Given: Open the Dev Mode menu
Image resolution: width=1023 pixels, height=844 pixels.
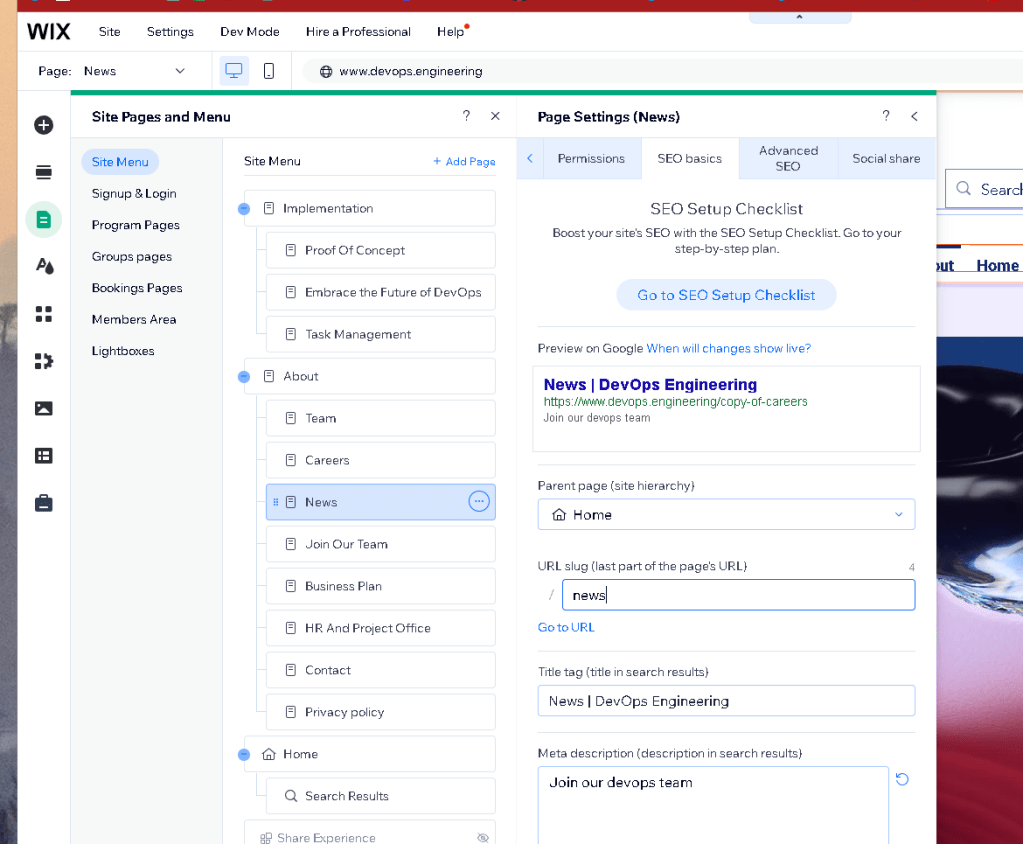Looking at the screenshot, I should click(x=250, y=31).
